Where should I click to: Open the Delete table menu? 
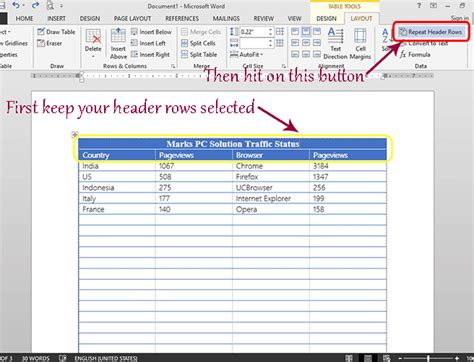tap(93, 43)
